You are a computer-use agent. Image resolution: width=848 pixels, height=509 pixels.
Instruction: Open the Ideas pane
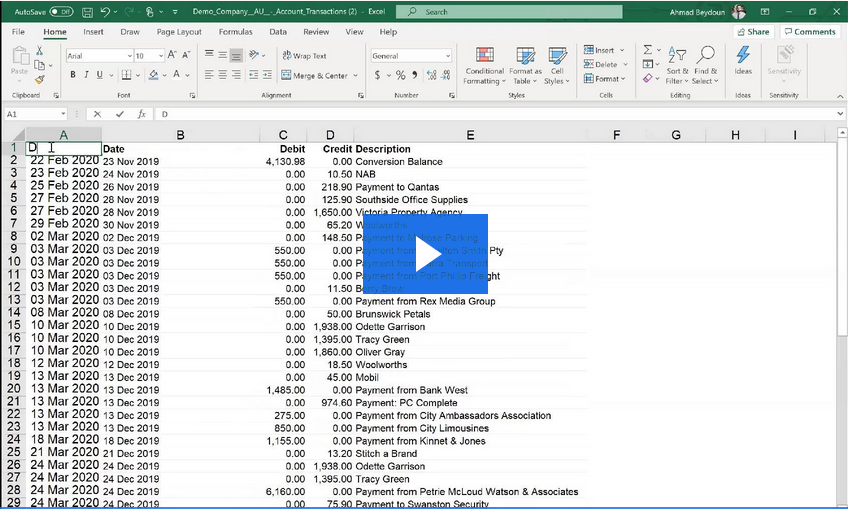(743, 61)
